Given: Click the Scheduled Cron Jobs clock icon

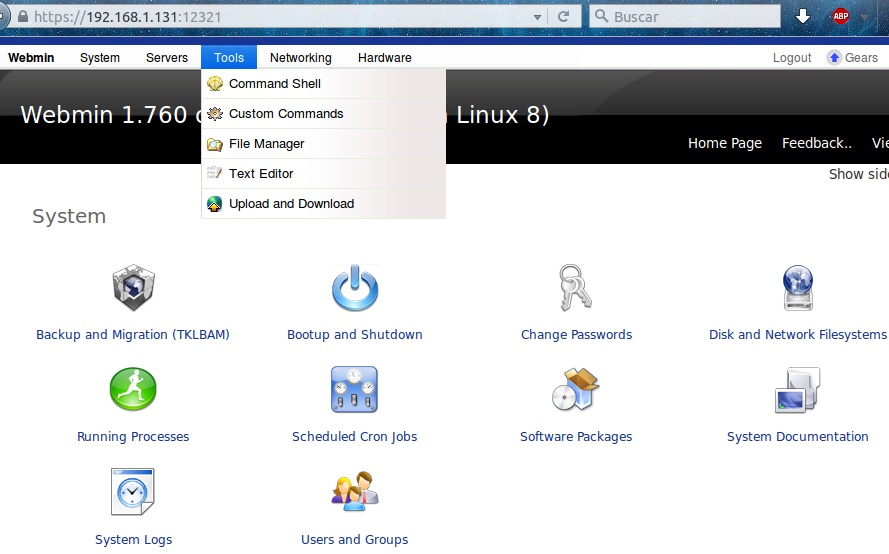Looking at the screenshot, I should coord(354,390).
